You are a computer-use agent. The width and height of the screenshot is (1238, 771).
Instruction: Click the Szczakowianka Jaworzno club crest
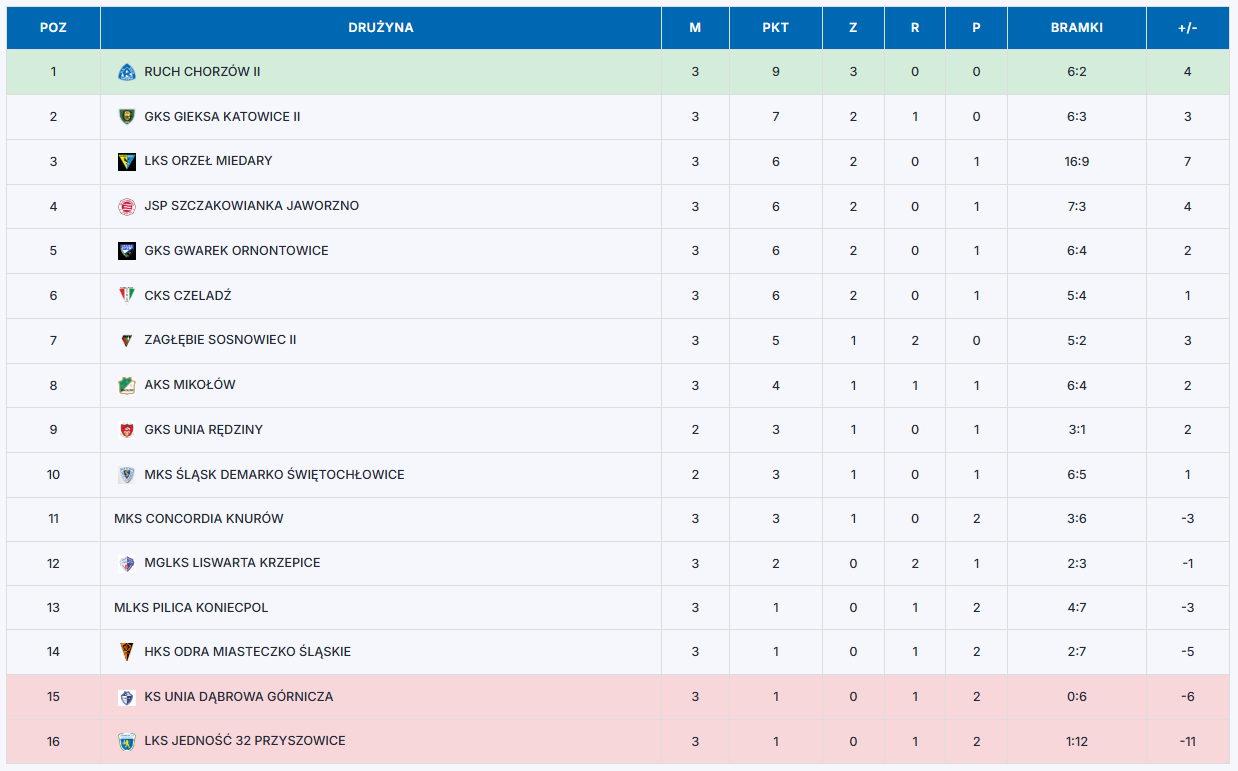click(126, 206)
